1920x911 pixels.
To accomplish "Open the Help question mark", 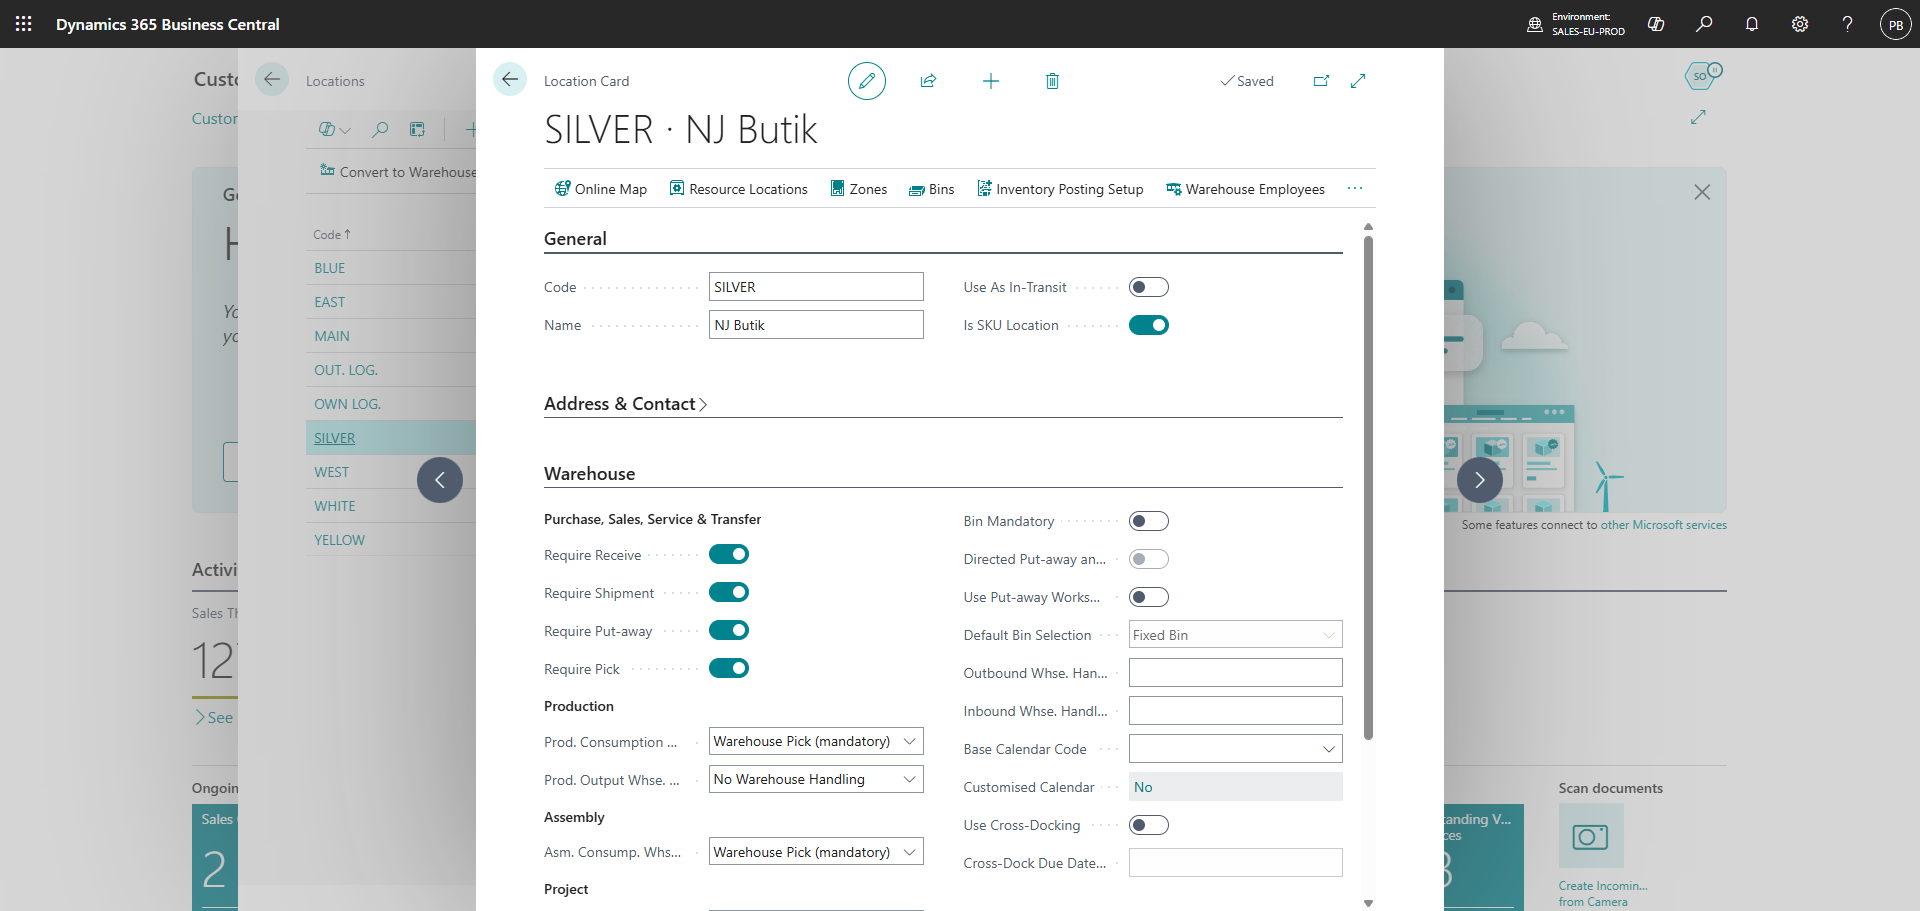I will (1848, 24).
